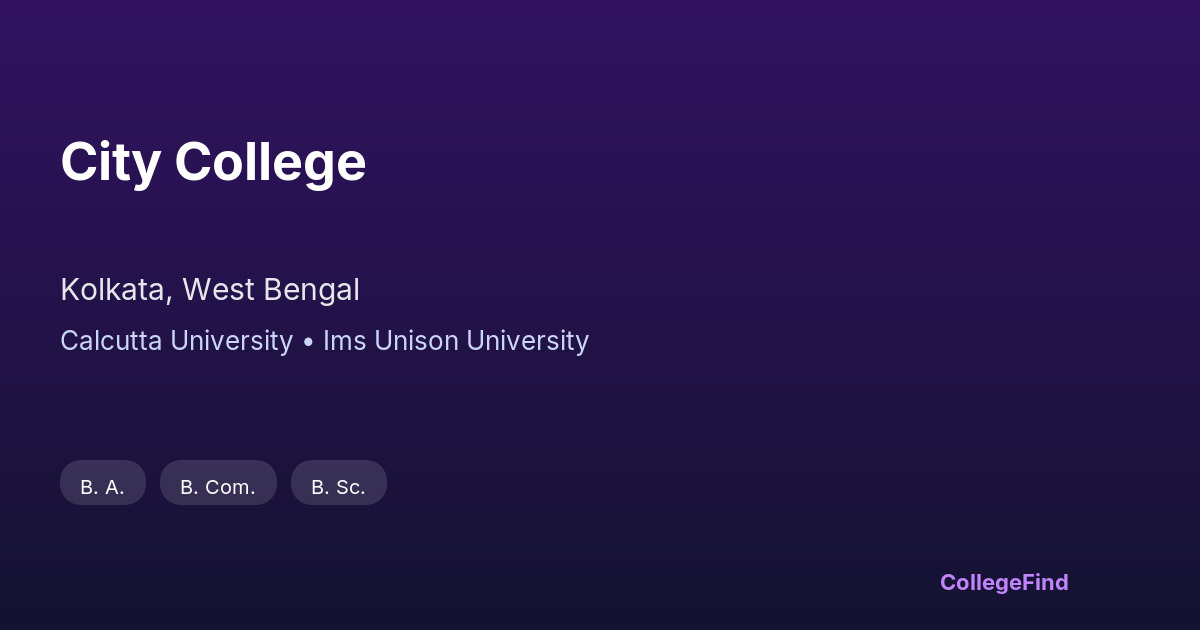The width and height of the screenshot is (1200, 630).
Task: Open the Calcutta University affiliation
Action: pos(176,341)
